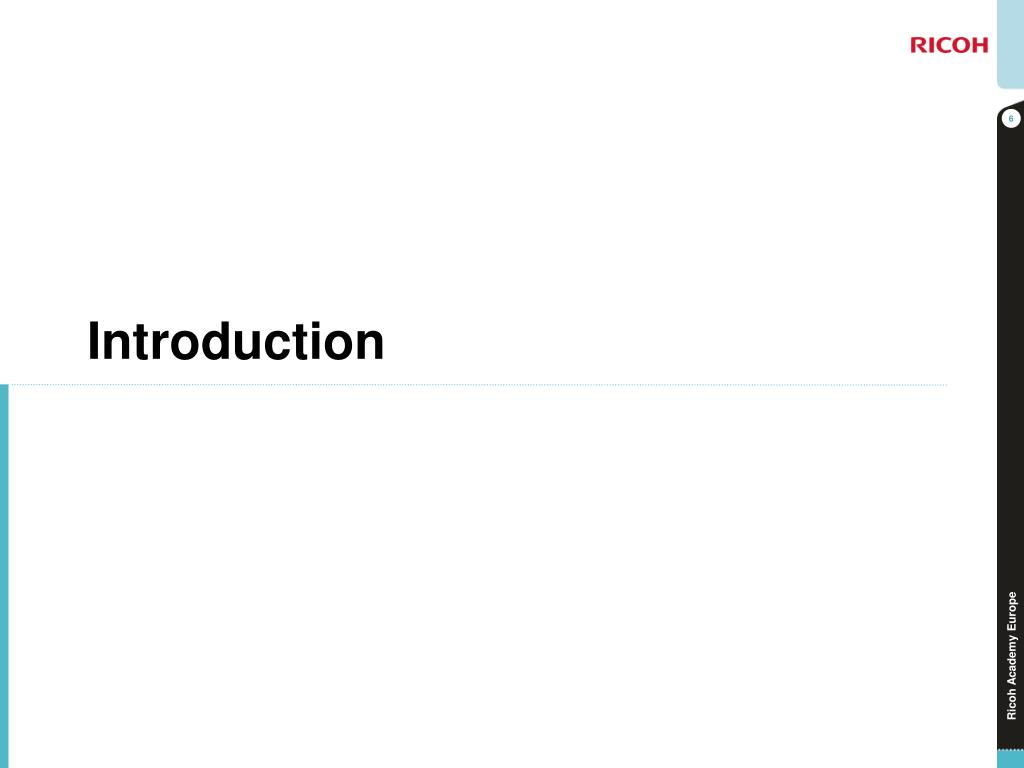This screenshot has width=1024, height=768.
Task: Select the final letter n of Introduction
Action: [372, 346]
